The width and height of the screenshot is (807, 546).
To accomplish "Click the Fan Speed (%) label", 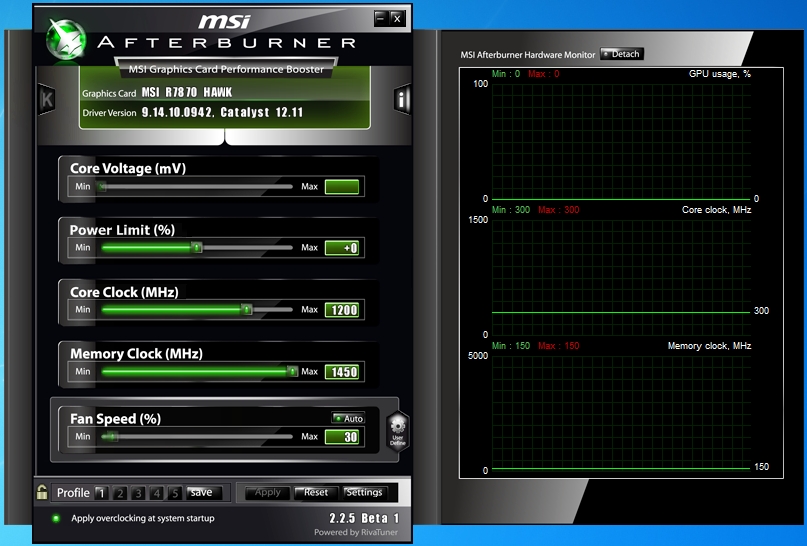I will tap(116, 418).
